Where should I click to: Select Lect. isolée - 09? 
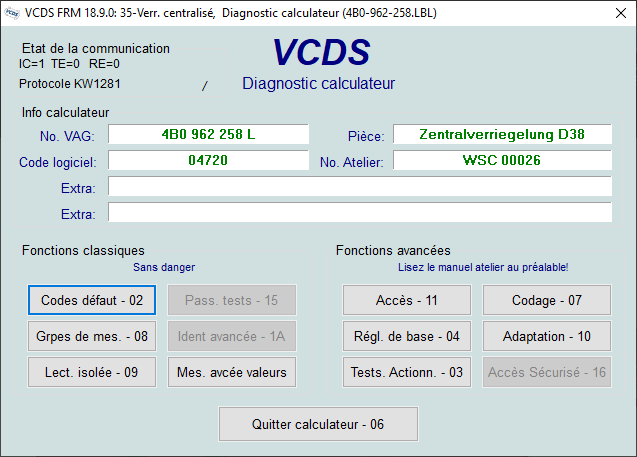92,372
